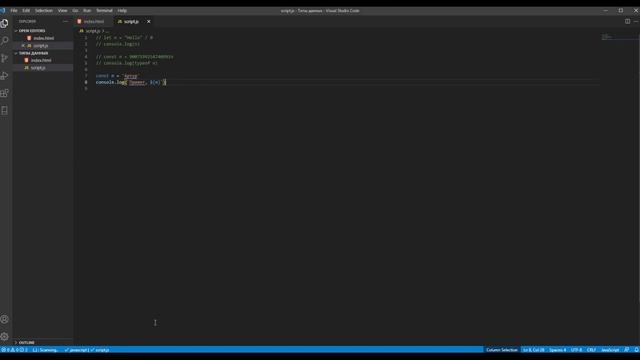This screenshot has width=640, height=360.
Task: Toggle Column Selection mode in status bar
Action: tap(502, 350)
